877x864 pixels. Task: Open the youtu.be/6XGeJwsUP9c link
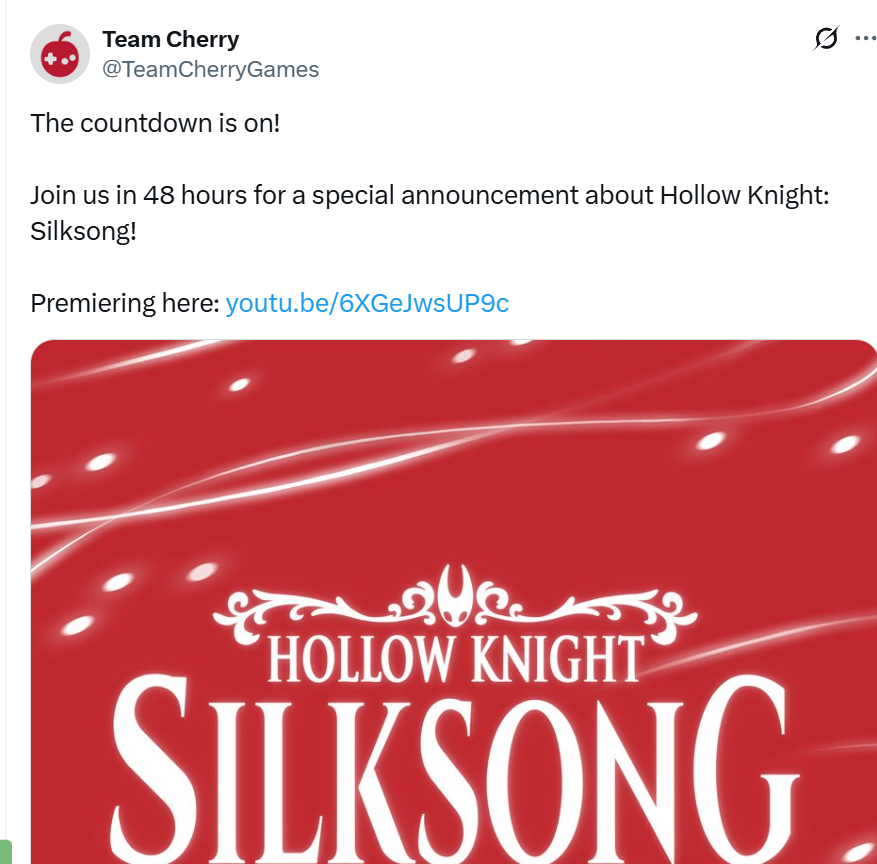367,303
